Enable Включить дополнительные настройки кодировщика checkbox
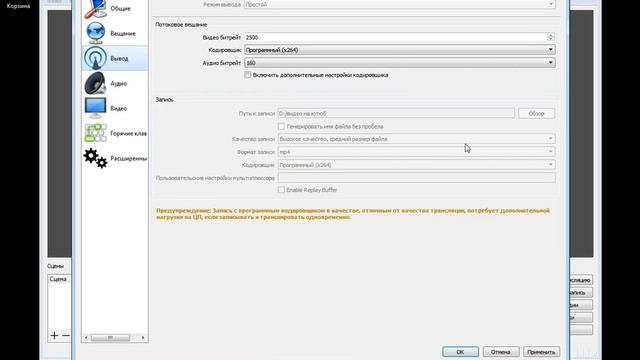Screen dimensions: 640x360 coord(247,75)
